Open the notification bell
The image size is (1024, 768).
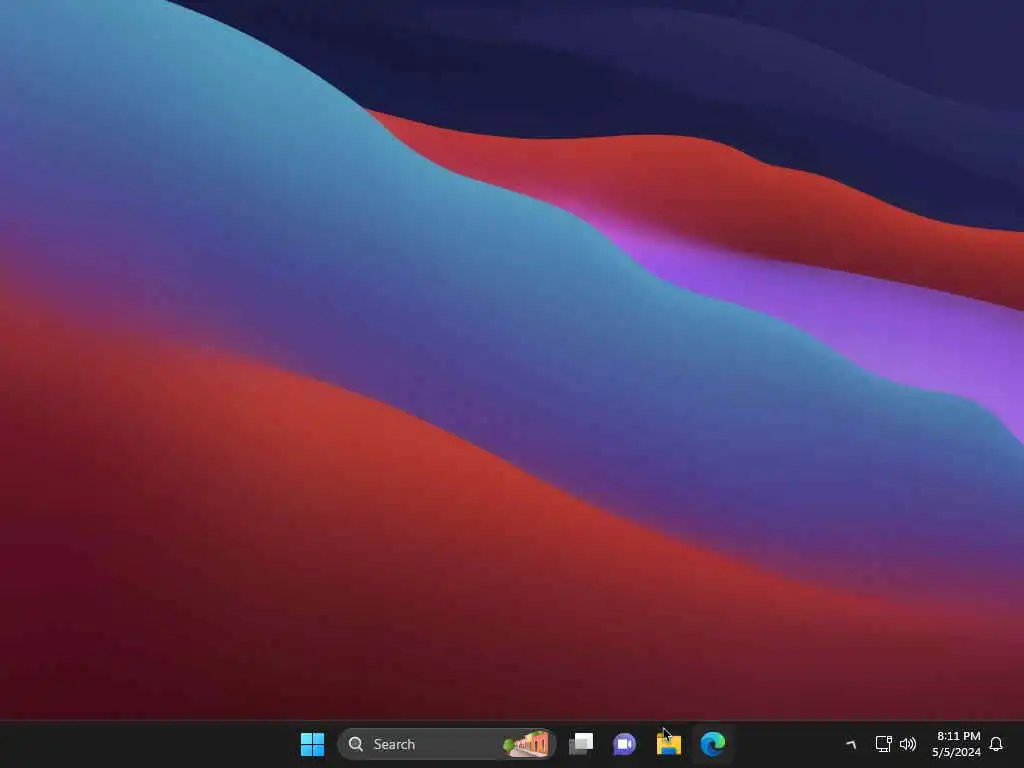(996, 744)
